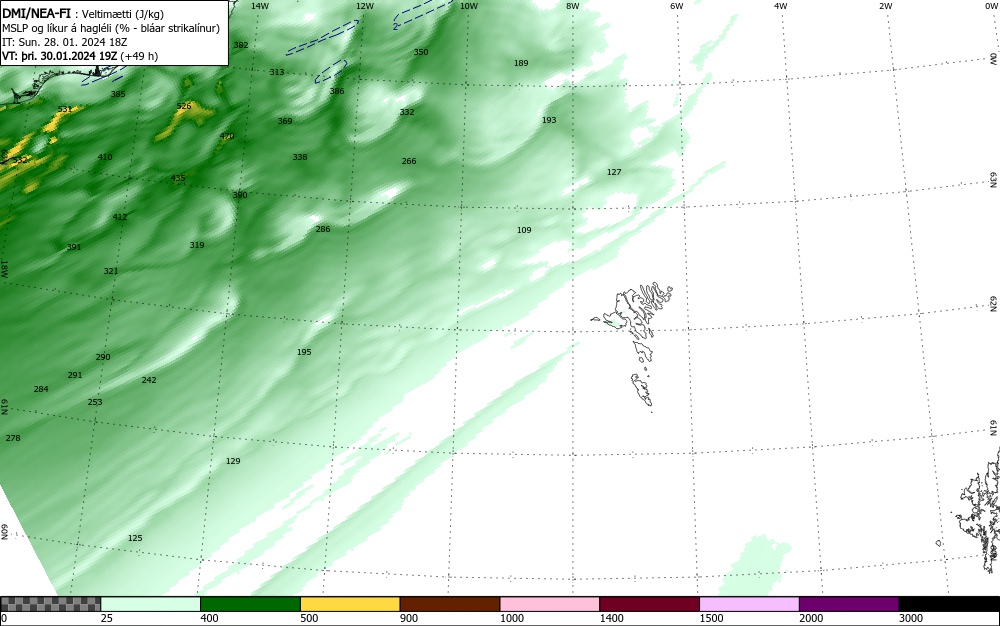Click the CAPE value 435
Image resolution: width=1000 pixels, height=626 pixels.
point(178,178)
